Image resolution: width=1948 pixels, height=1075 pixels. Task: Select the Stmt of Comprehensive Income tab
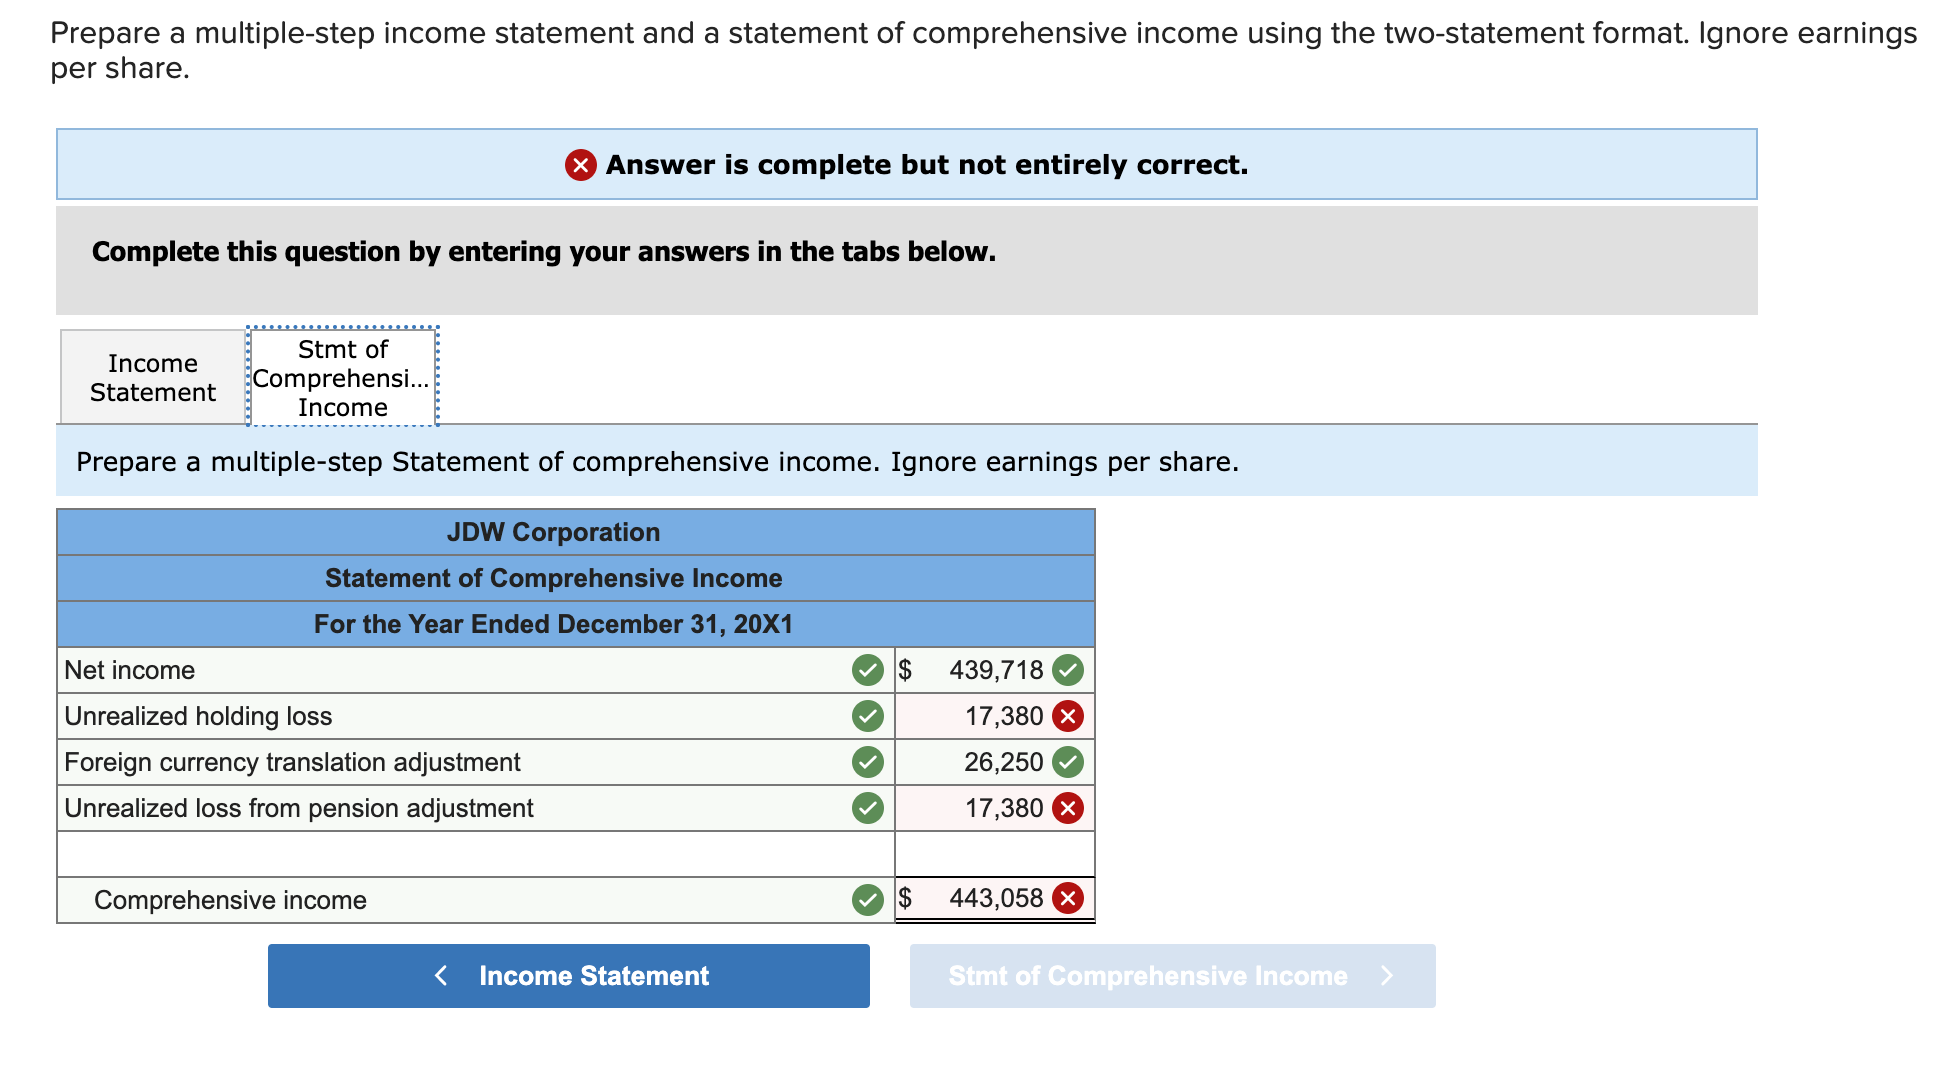tap(341, 377)
